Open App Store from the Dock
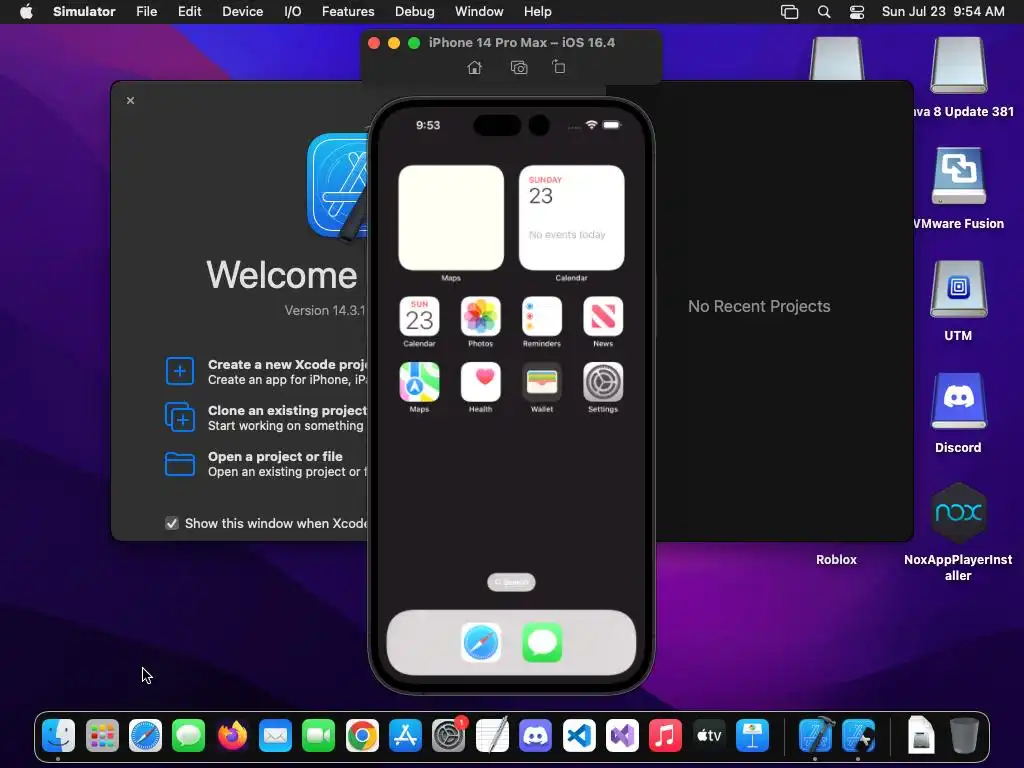1024x768 pixels. click(406, 736)
